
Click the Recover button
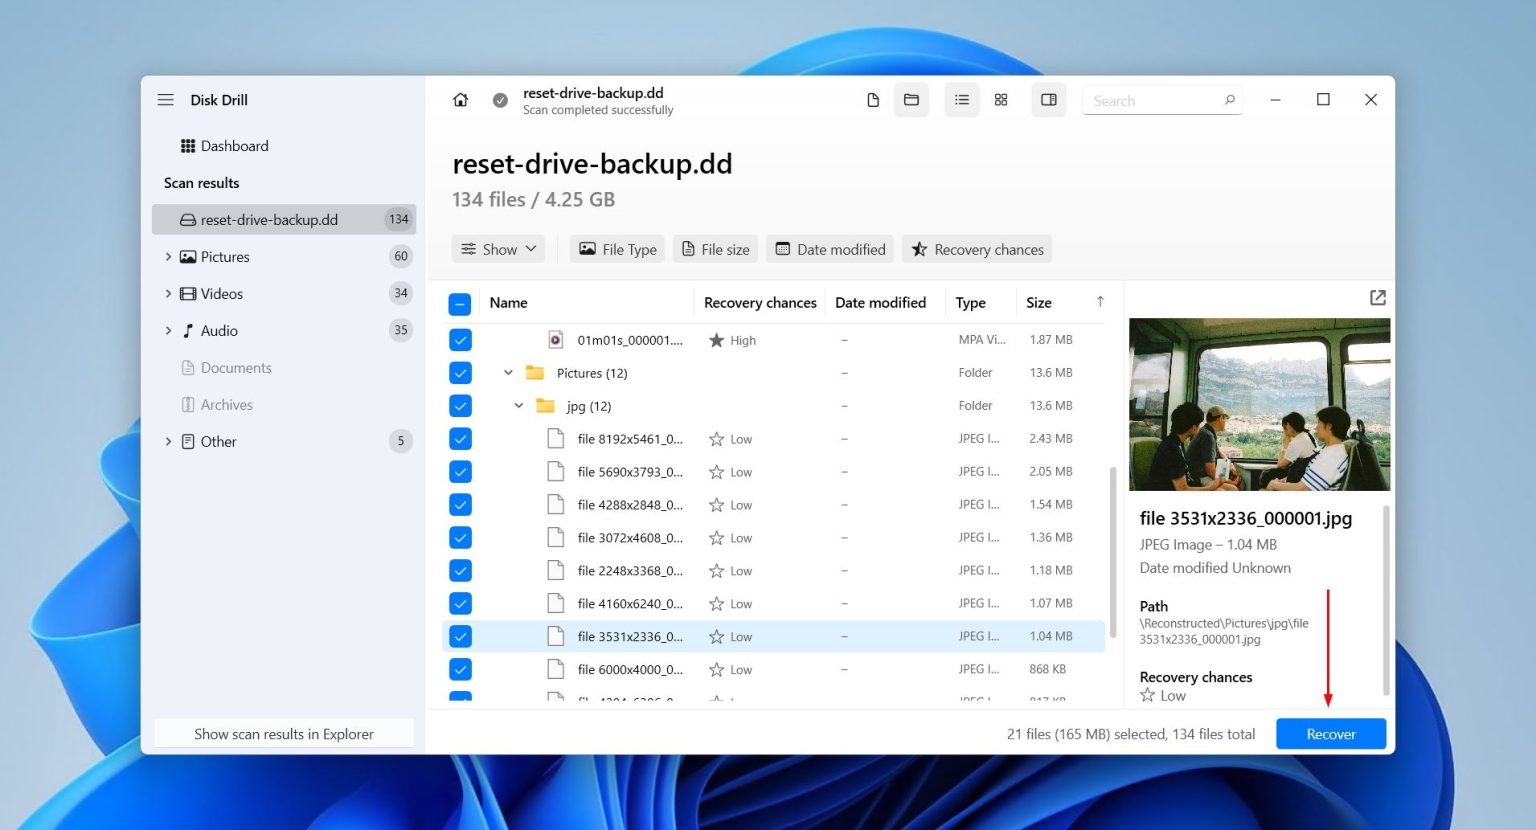pos(1331,734)
